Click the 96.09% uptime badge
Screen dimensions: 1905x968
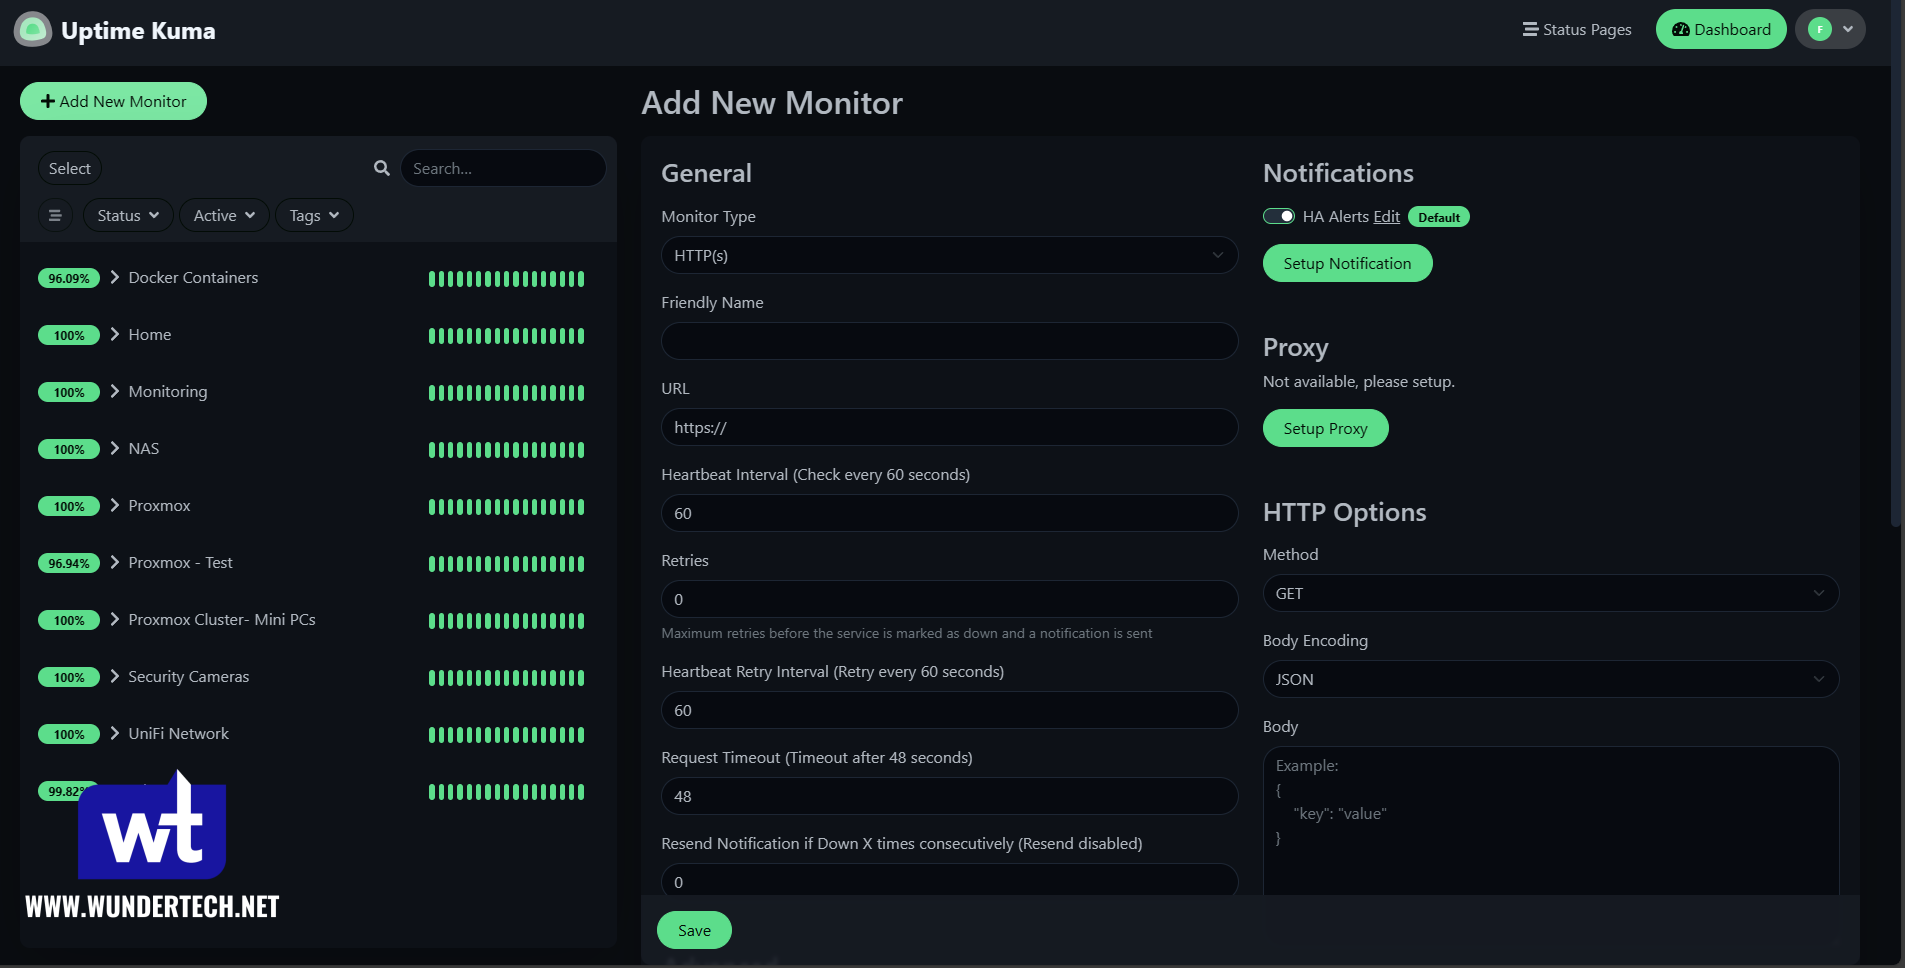coord(69,278)
